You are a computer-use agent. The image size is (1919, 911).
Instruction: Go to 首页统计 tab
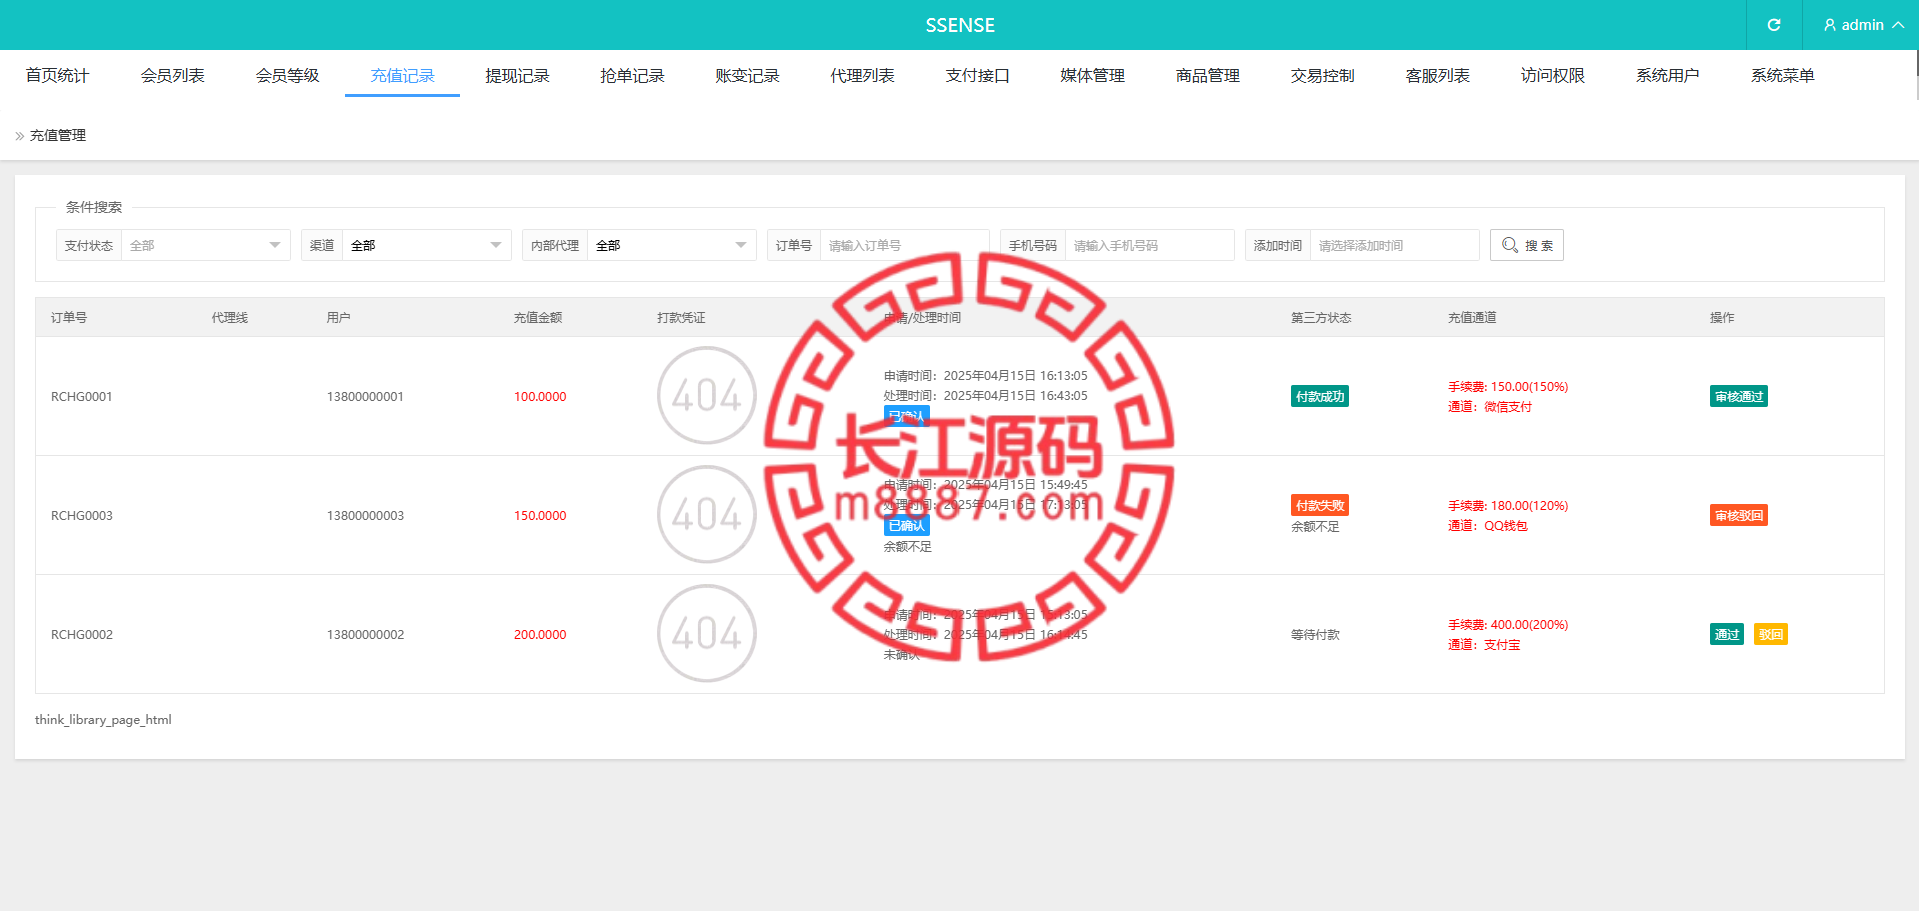tap(57, 76)
